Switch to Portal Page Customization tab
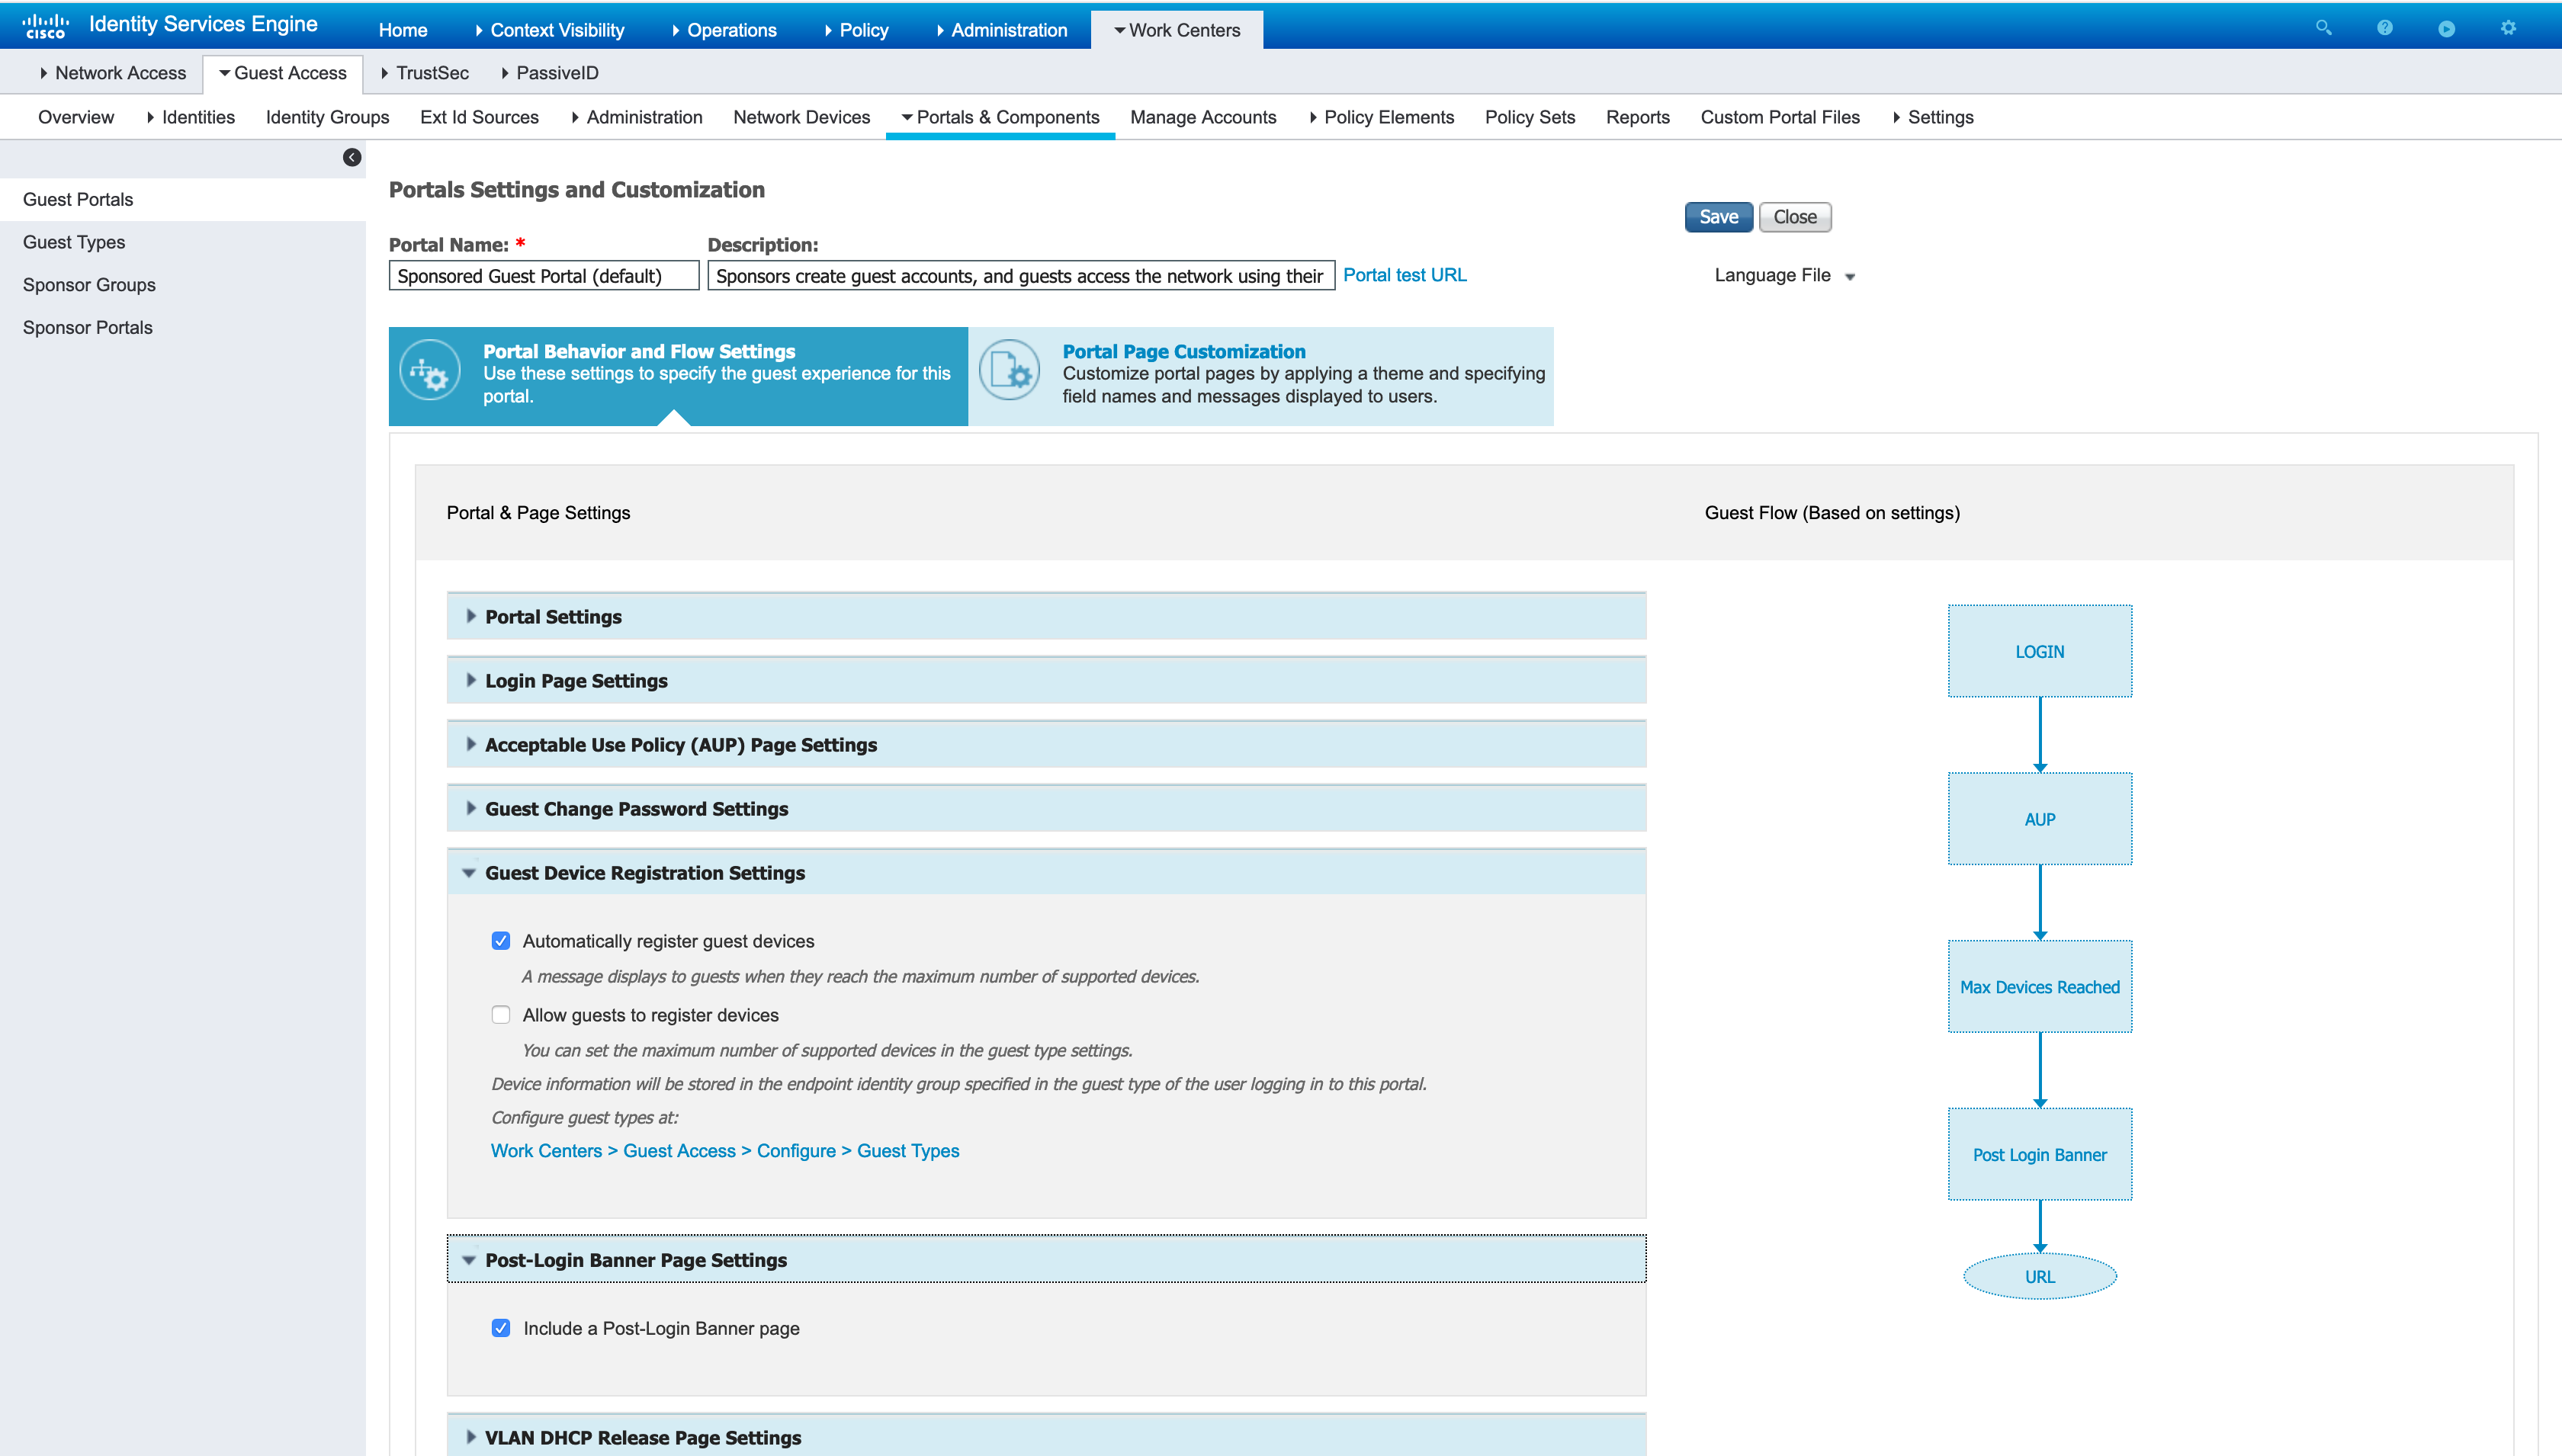2562x1456 pixels. [1261, 376]
